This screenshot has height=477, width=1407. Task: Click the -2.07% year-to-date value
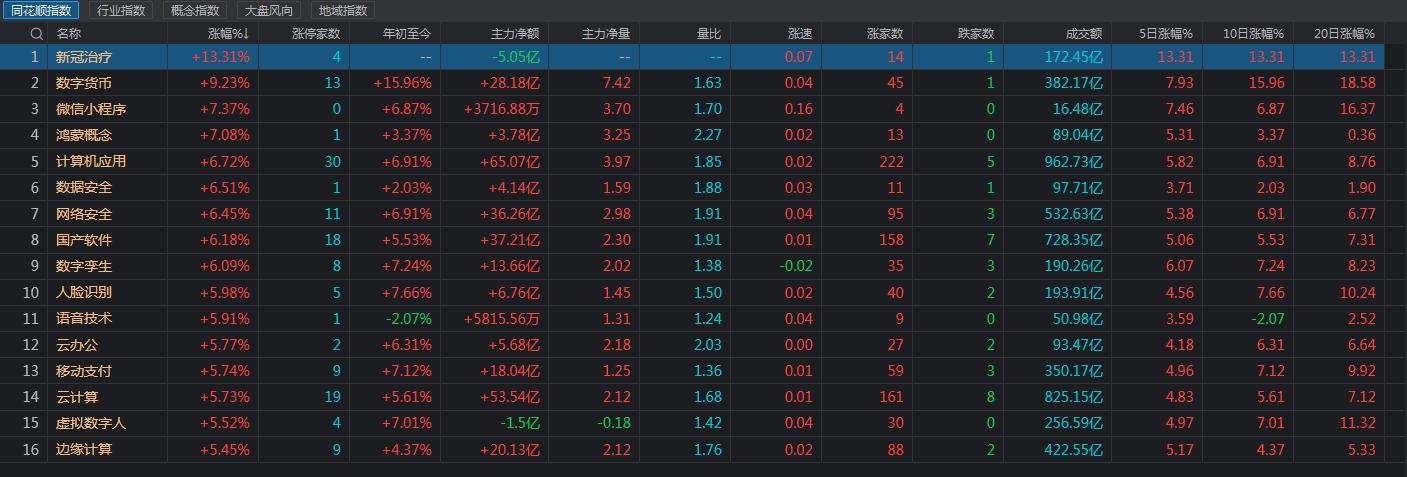[x=408, y=318]
